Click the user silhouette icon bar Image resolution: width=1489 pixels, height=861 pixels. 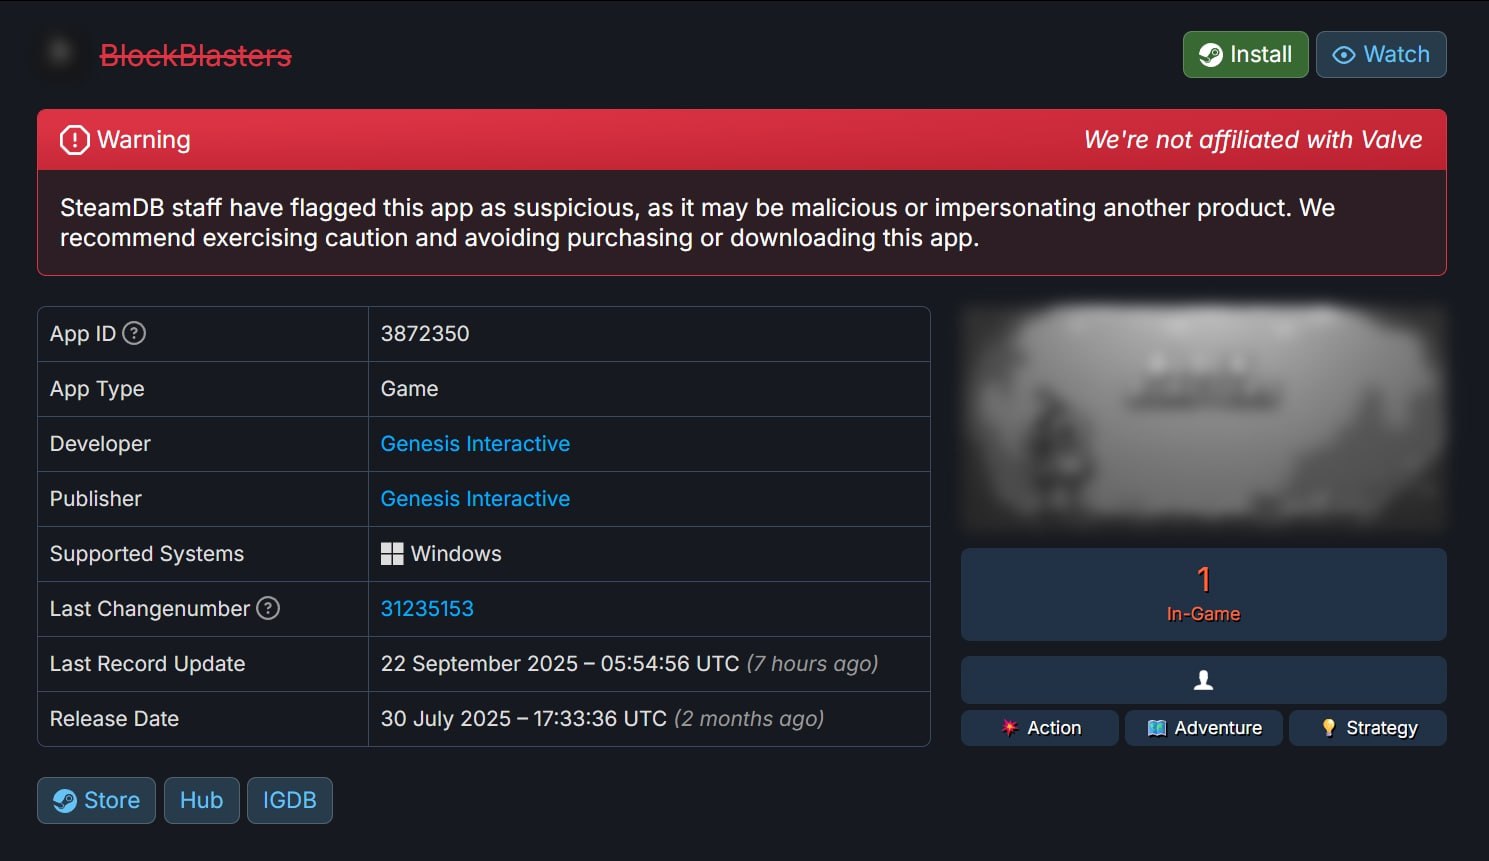[1203, 680]
